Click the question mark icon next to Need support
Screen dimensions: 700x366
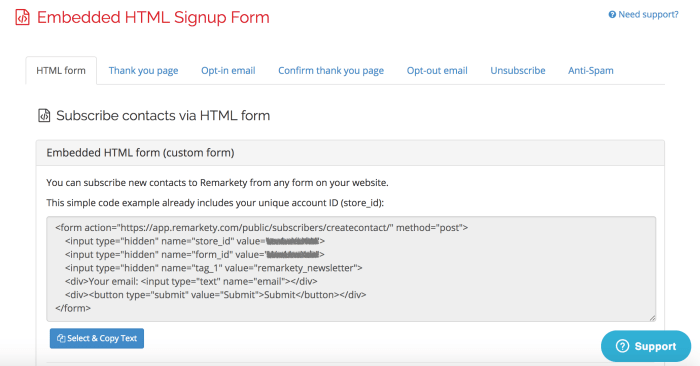click(x=612, y=15)
